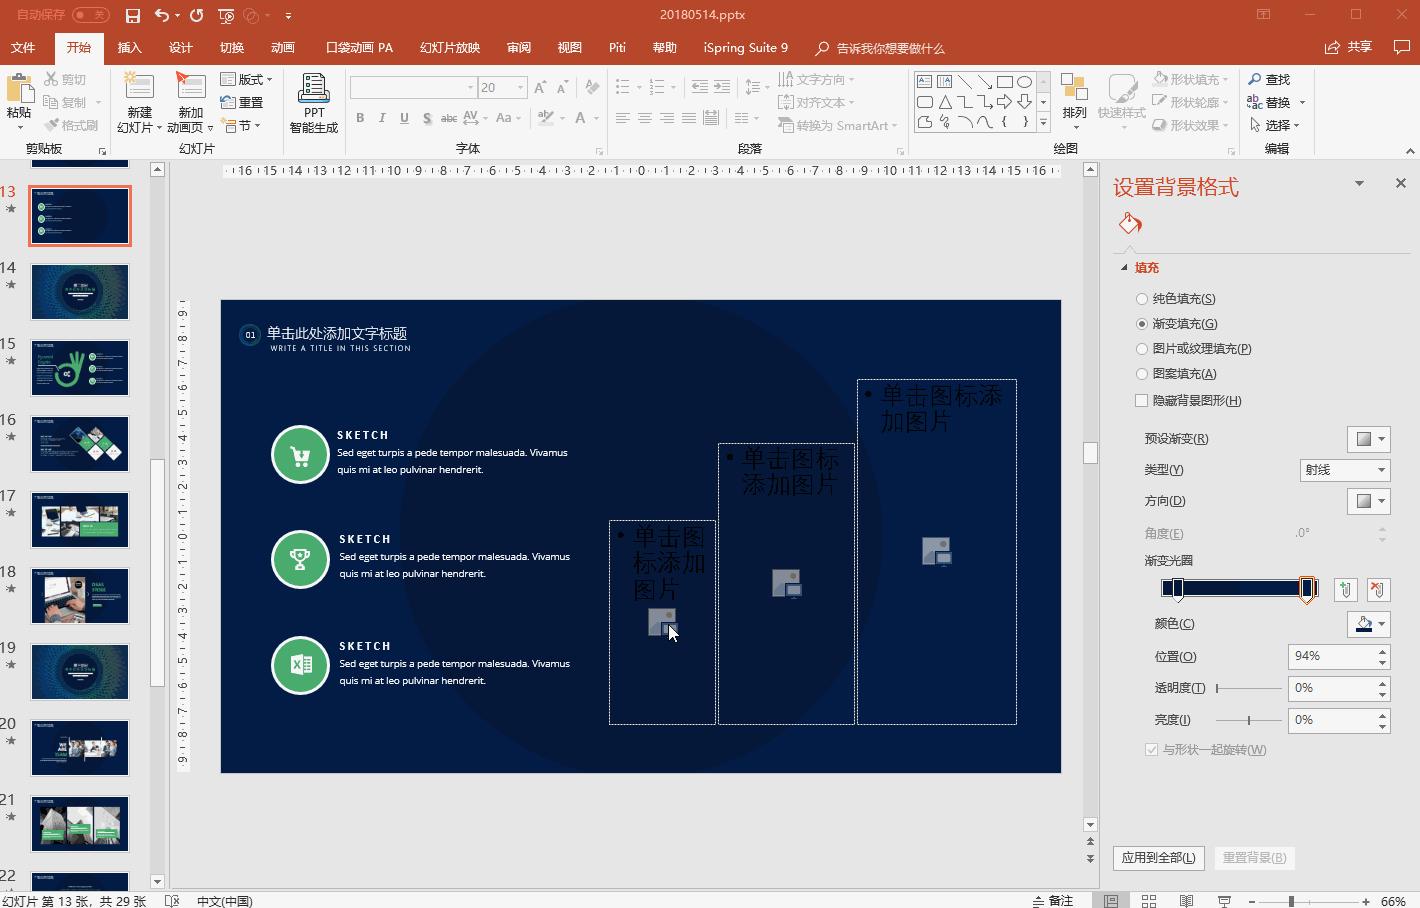Open the 插入 ribbon tab
Viewport: 1420px width, 908px height.
pyautogui.click(x=129, y=48)
